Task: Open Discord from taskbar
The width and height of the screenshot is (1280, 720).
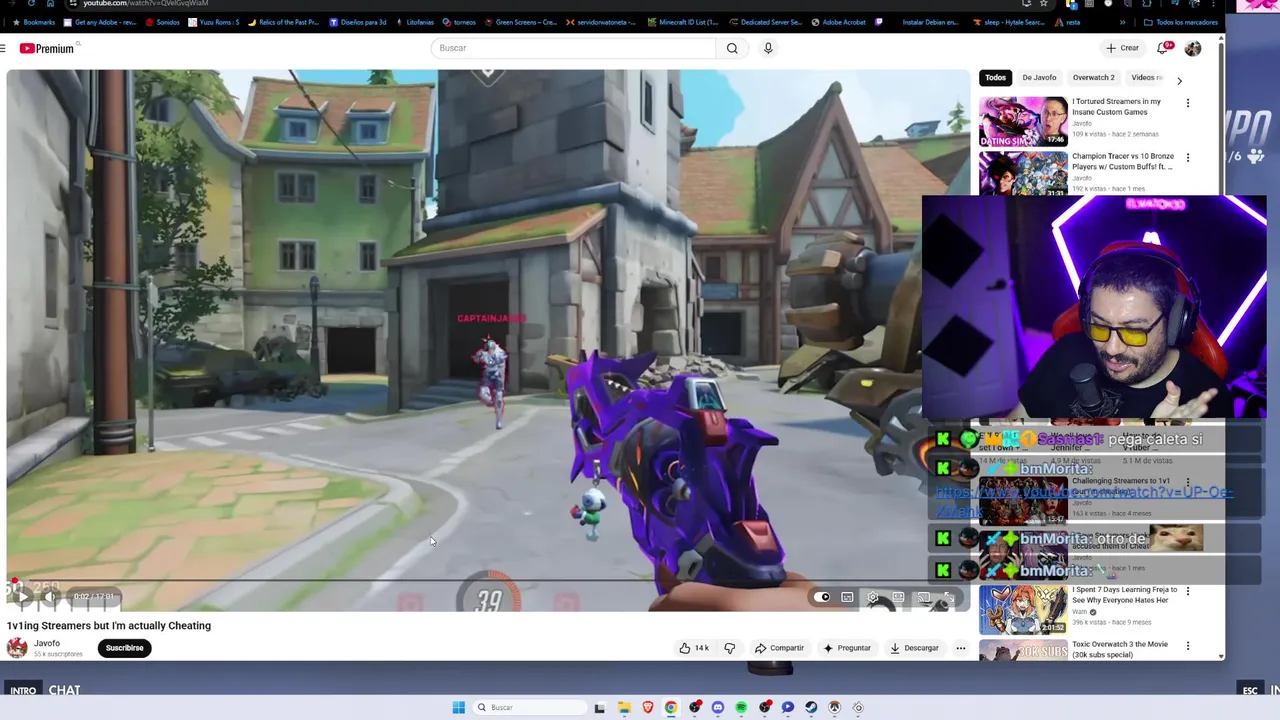Action: (x=717, y=707)
